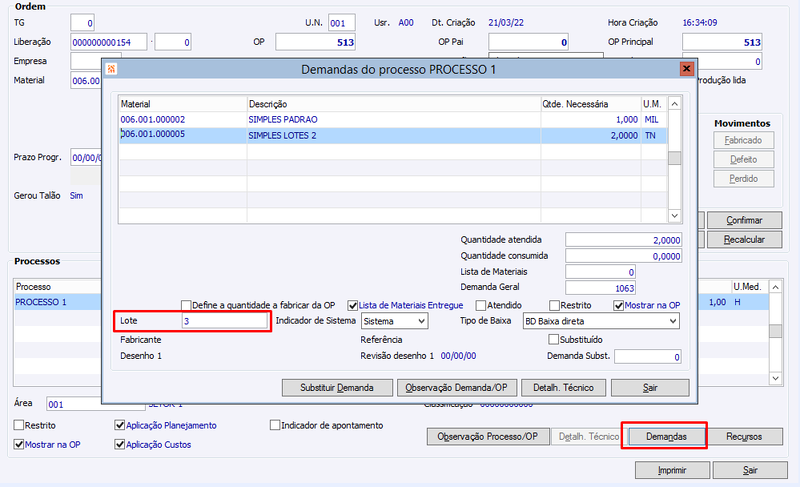Toggle Define a quantidade a fabricar da OP
Screen dimensions: 800x487
coord(186,305)
